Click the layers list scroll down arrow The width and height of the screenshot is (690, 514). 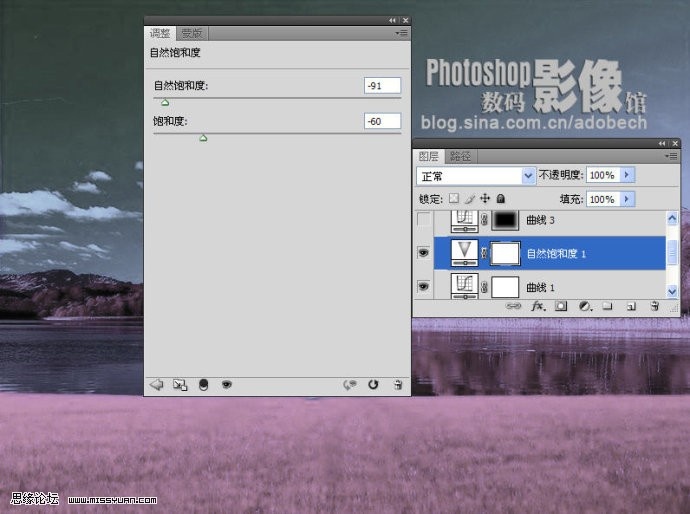[672, 291]
